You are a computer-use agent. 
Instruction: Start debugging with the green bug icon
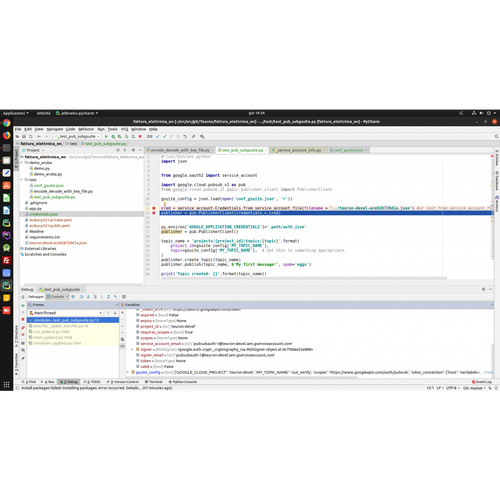click(x=113, y=136)
